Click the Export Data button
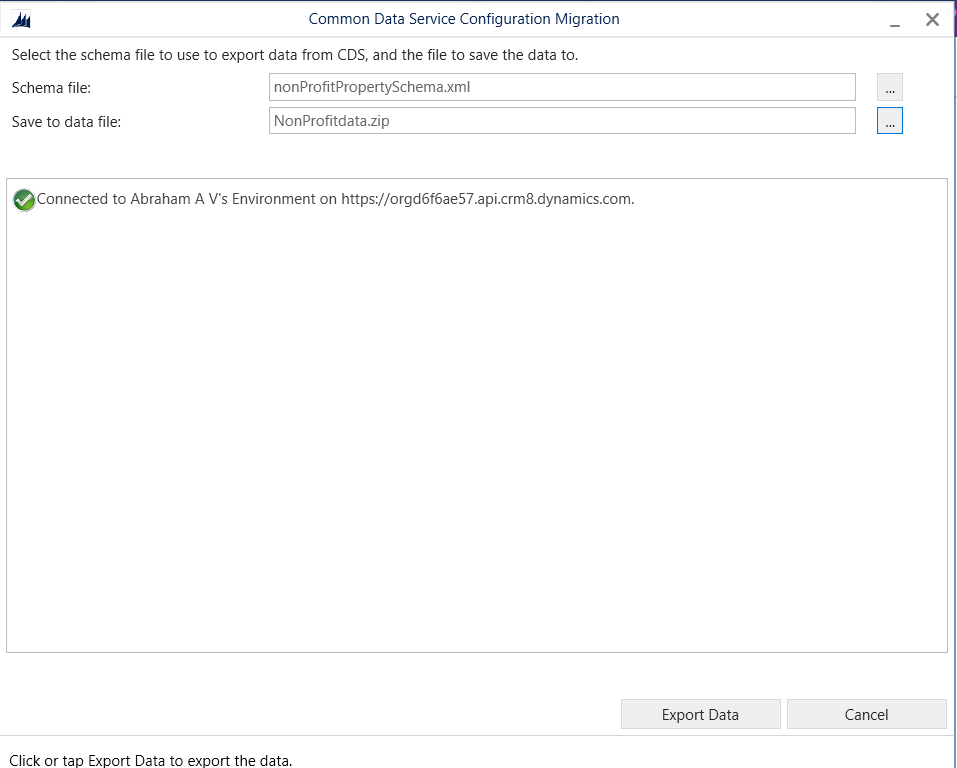The height and width of the screenshot is (768, 957). point(700,714)
